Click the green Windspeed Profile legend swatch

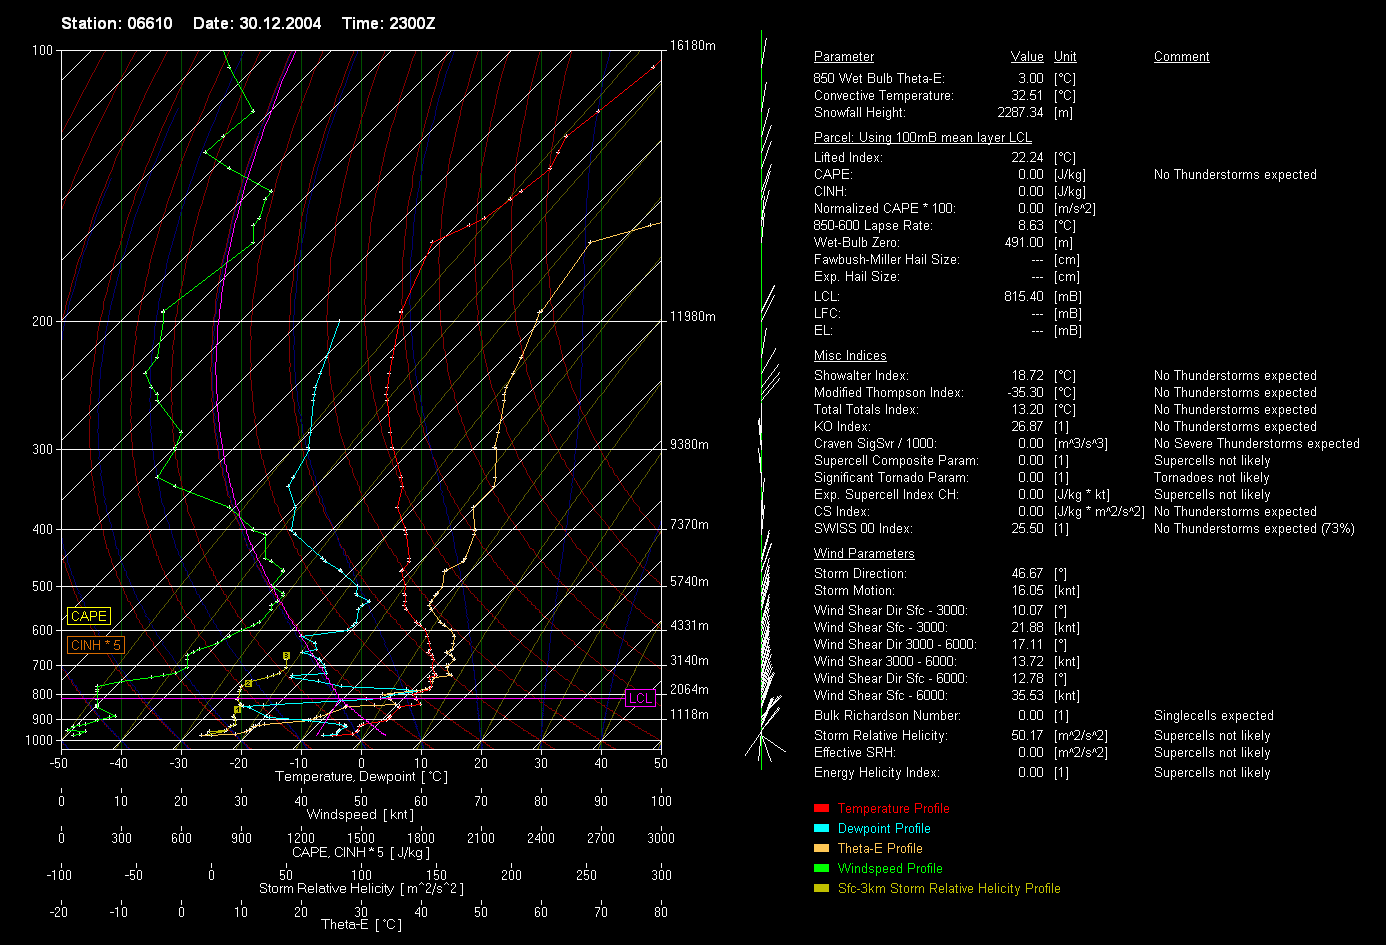click(821, 868)
